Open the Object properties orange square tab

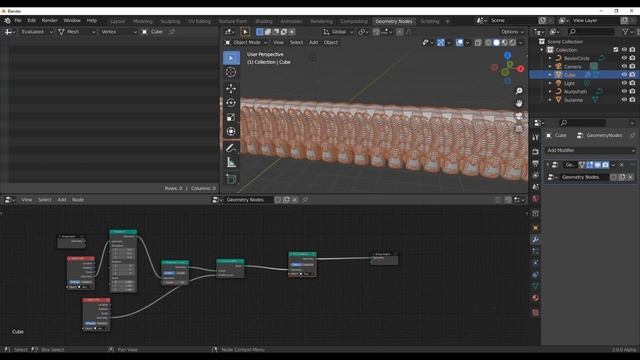click(535, 228)
